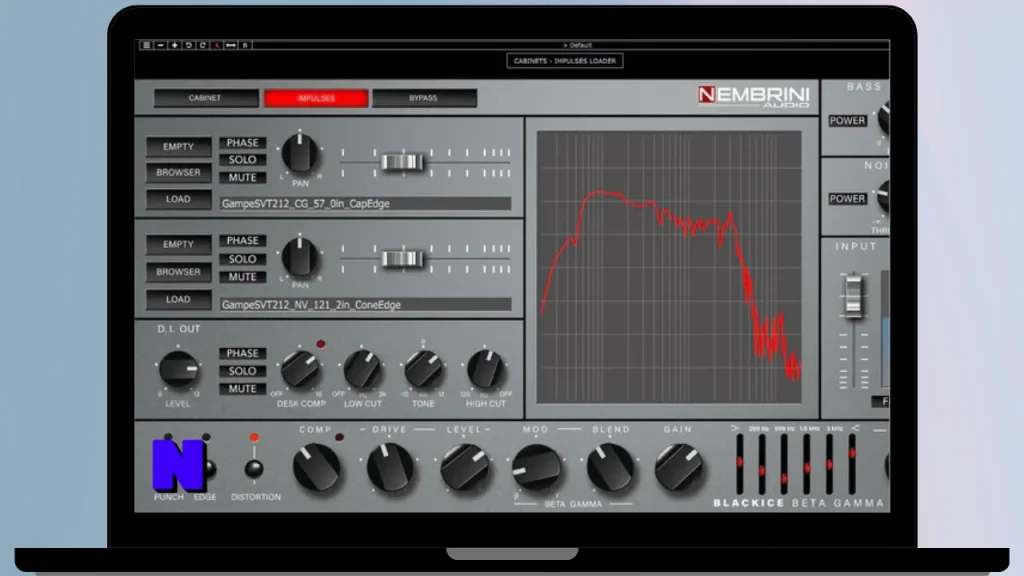Click the frequency response graph display
Image resolution: width=1024 pixels, height=576 pixels.
coord(669,266)
